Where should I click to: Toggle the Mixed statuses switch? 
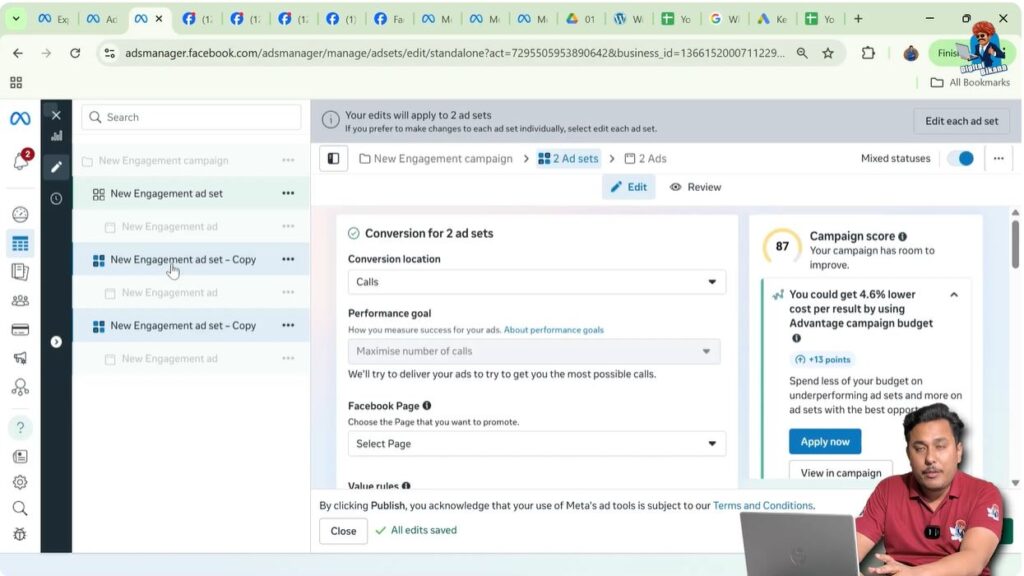(x=959, y=158)
